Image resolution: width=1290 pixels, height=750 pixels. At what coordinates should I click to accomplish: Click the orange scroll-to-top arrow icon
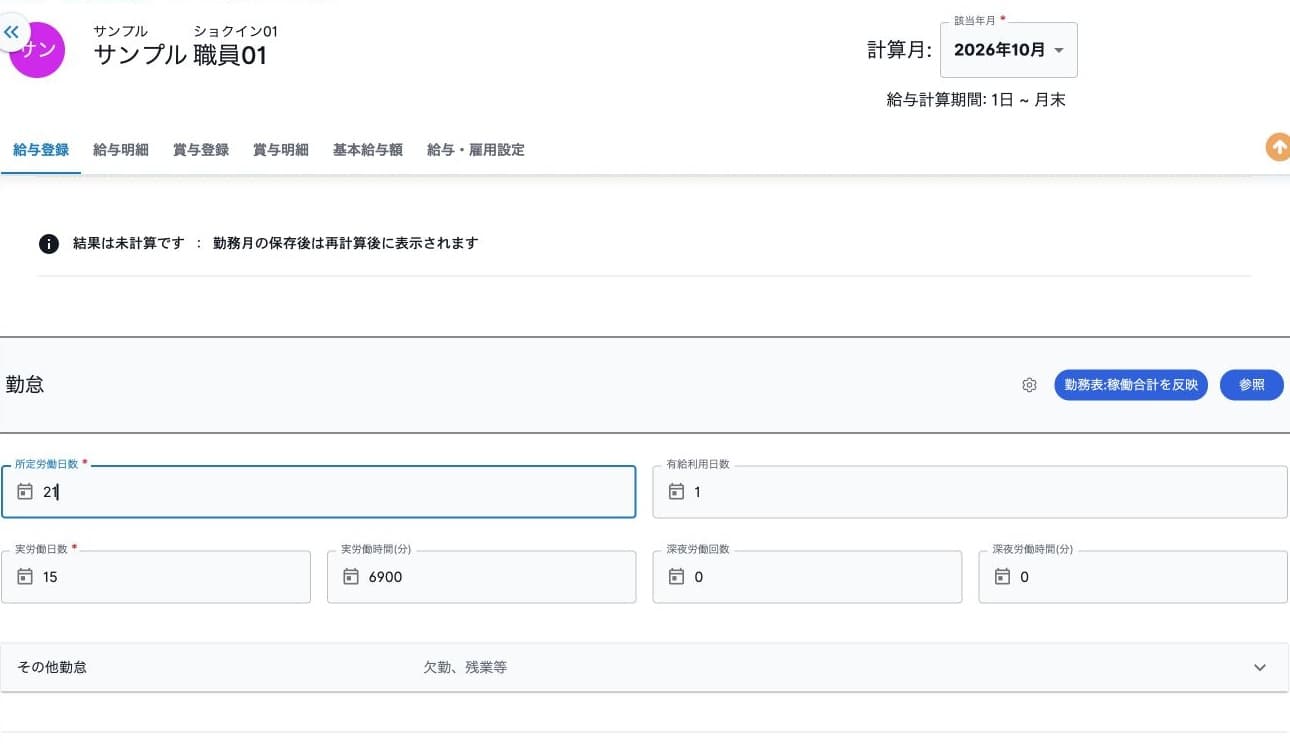pos(1278,147)
